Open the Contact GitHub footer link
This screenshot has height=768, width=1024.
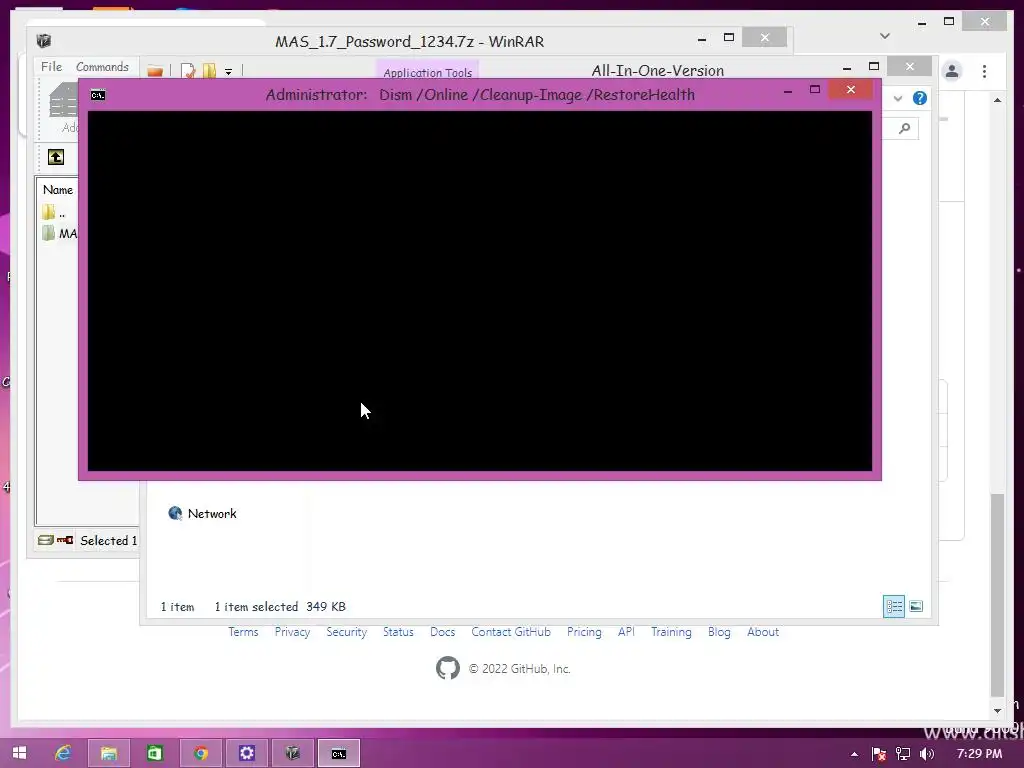pos(511,632)
